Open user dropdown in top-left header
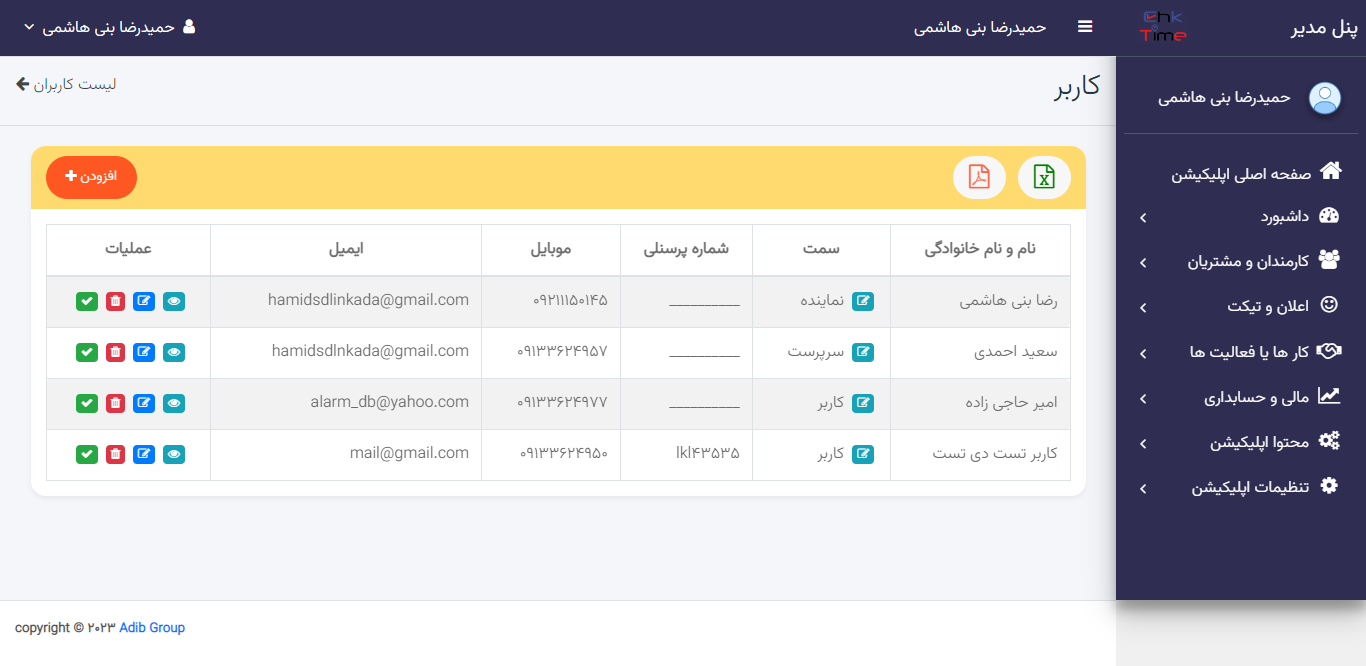Viewport: 1366px width, 666px height. click(x=109, y=27)
